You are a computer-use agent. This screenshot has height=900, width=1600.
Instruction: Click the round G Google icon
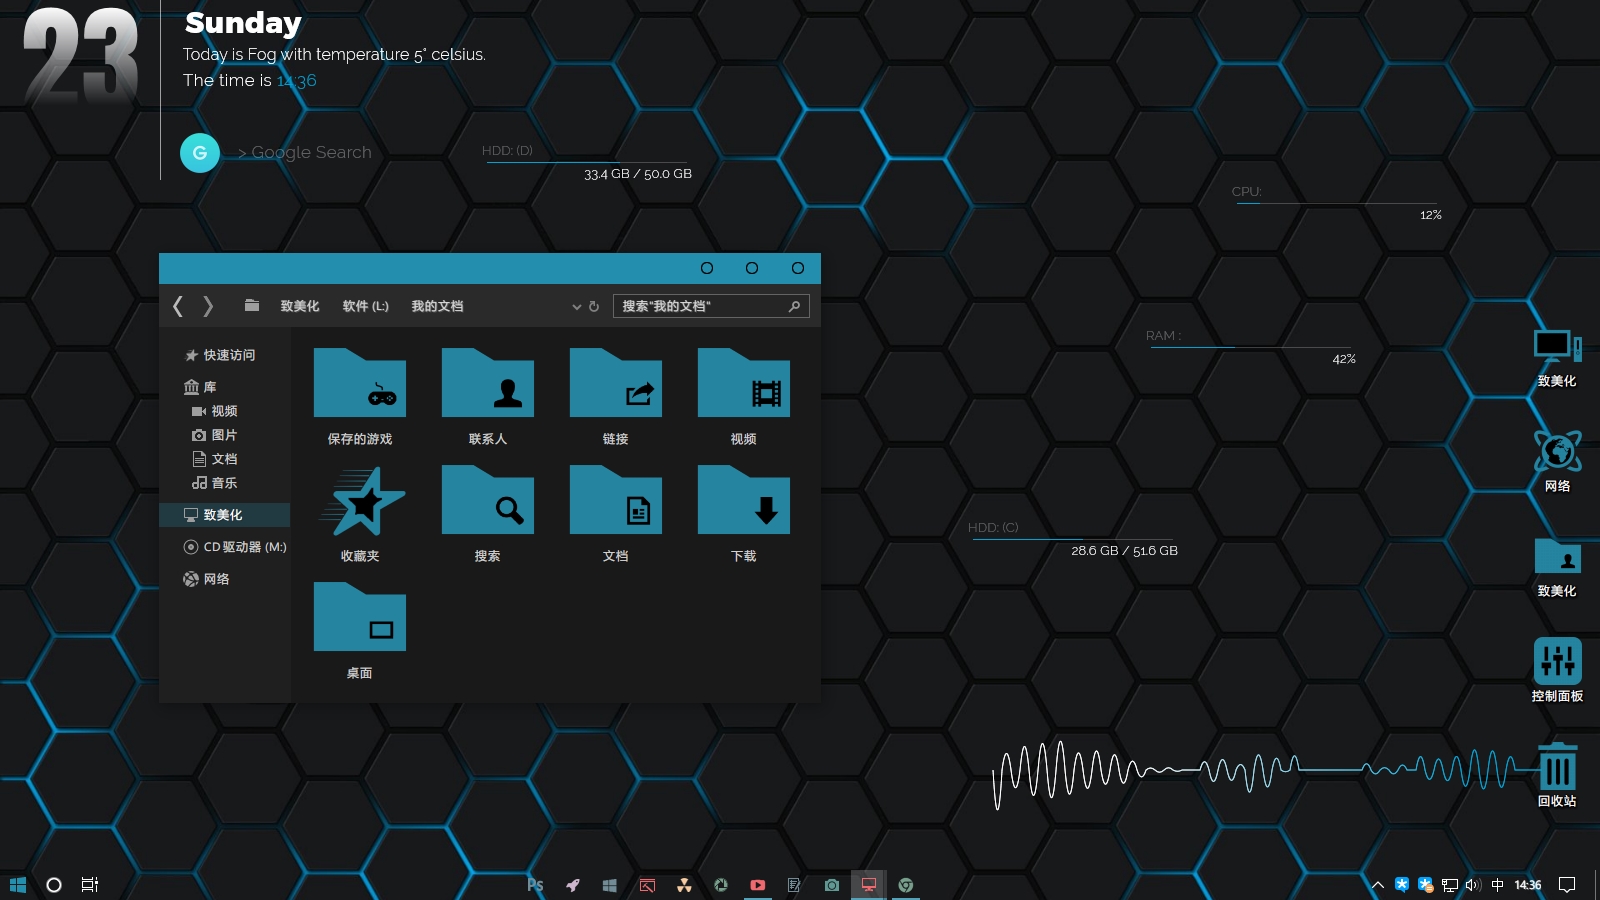coord(200,153)
